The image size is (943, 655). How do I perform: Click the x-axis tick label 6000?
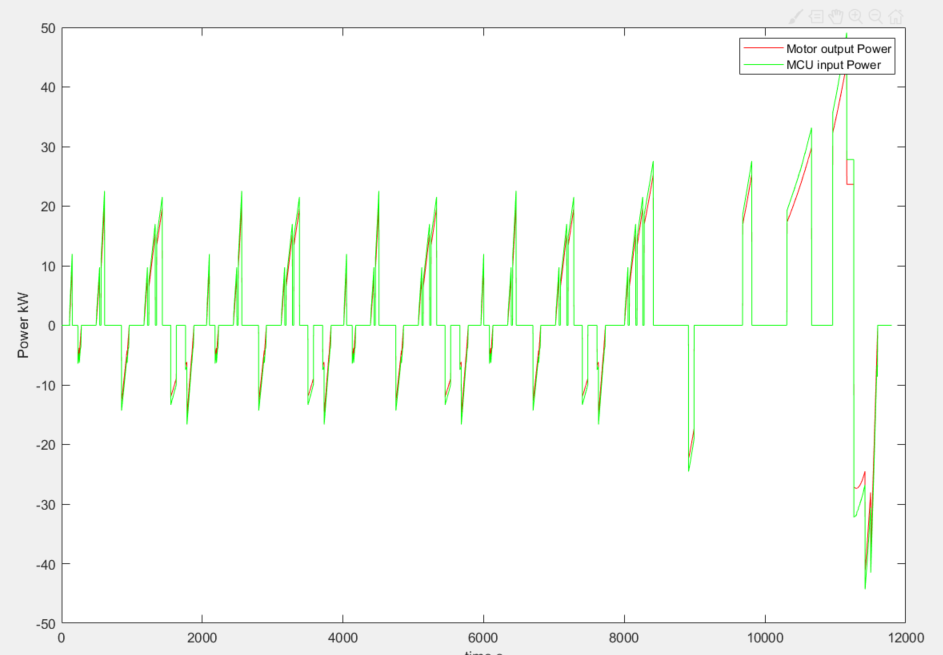pyautogui.click(x=483, y=638)
